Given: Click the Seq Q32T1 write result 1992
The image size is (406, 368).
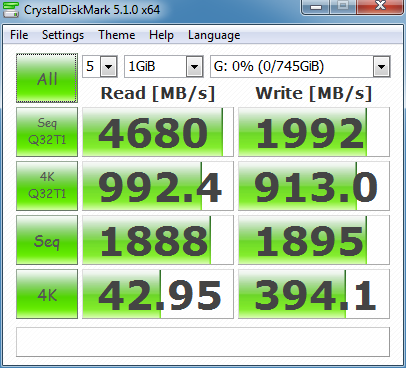Looking at the screenshot, I should coord(314,132).
